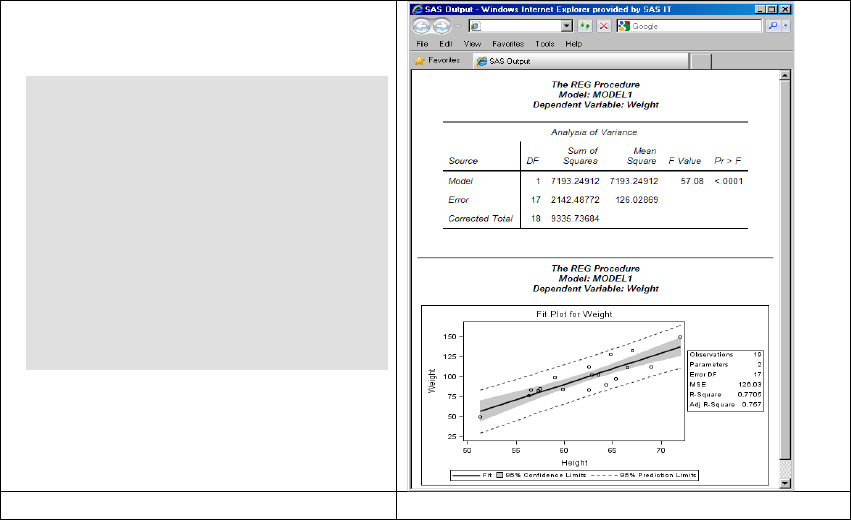Click the Sum of Squares 7193.24912 cell
The height and width of the screenshot is (520, 851).
(575, 181)
